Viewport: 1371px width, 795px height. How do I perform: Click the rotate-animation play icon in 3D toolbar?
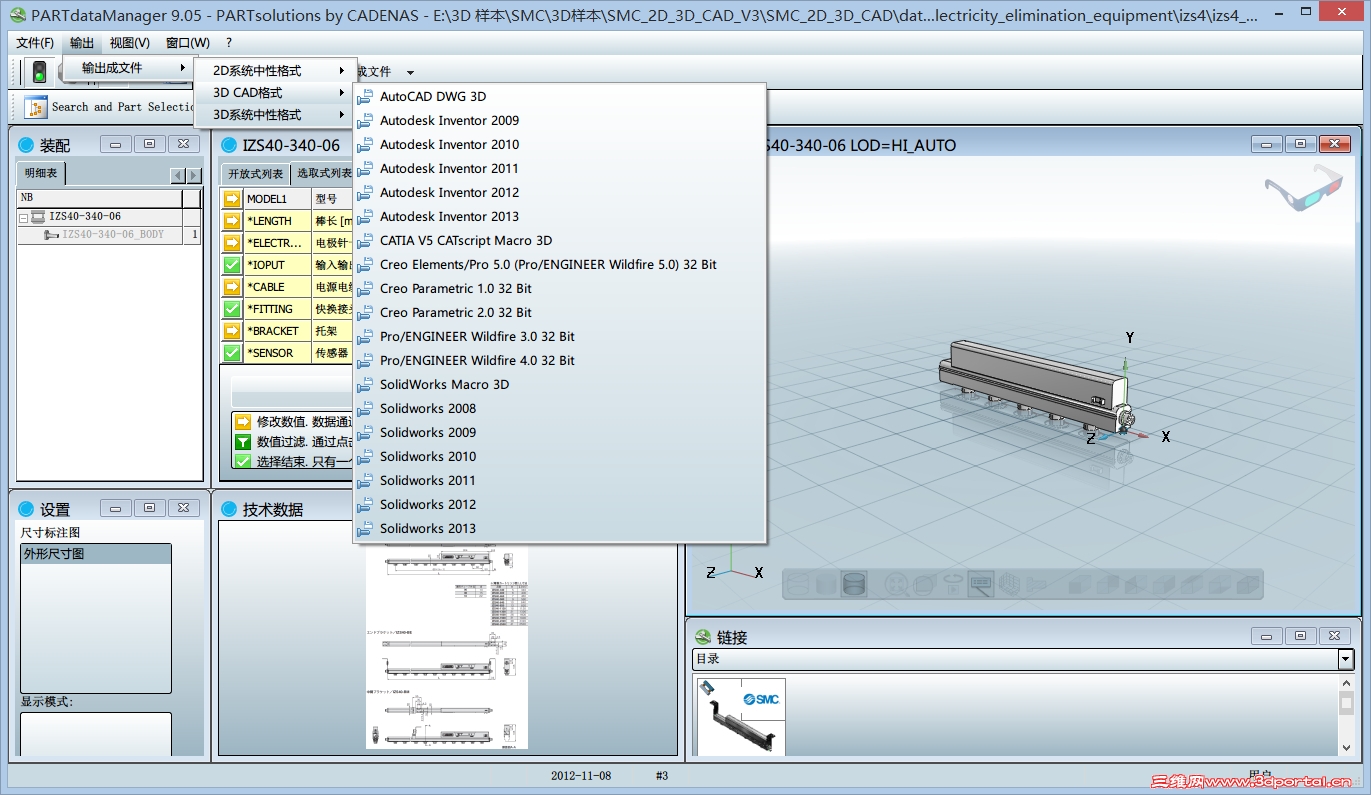[x=953, y=584]
